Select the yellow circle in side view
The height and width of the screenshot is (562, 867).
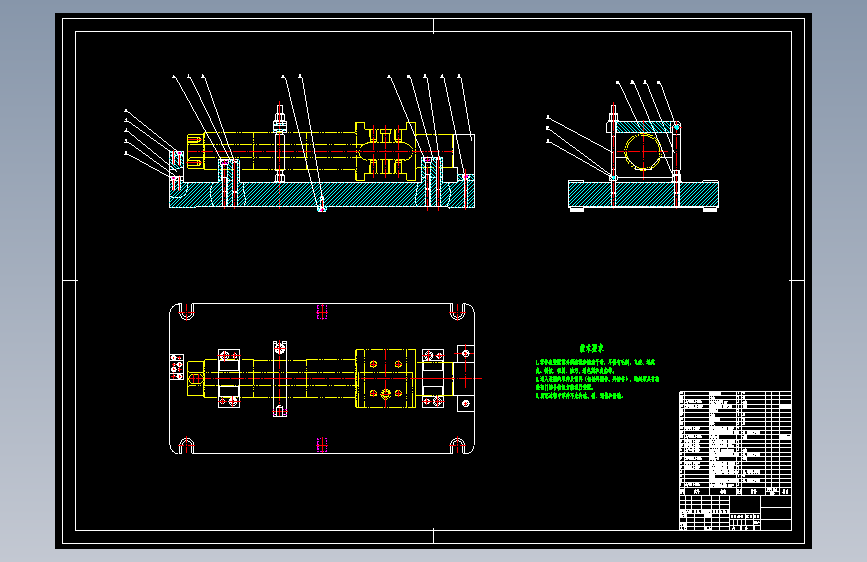643,151
